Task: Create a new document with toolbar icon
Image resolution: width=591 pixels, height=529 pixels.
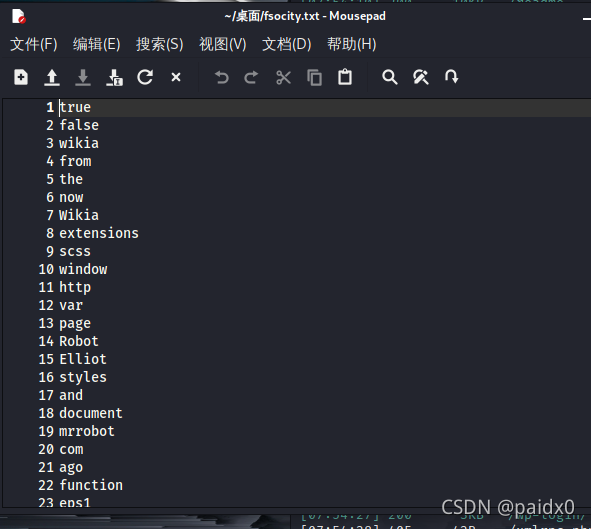Action: tap(21, 77)
